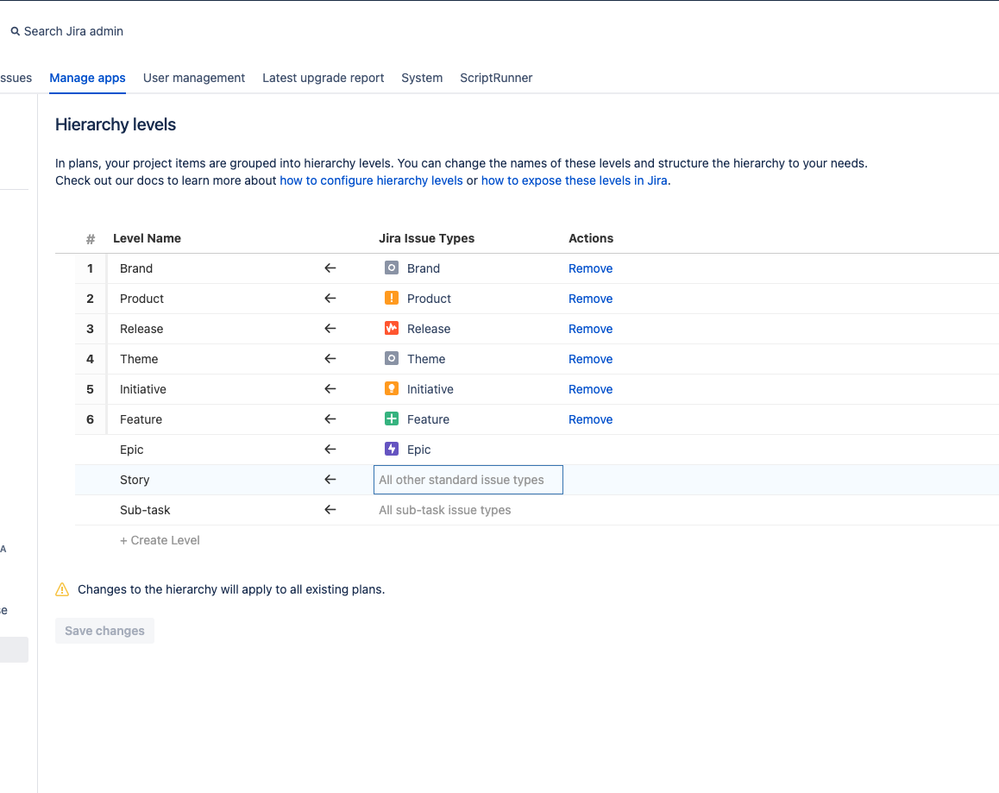
Task: Click the row number 1 cell
Action: [90, 268]
